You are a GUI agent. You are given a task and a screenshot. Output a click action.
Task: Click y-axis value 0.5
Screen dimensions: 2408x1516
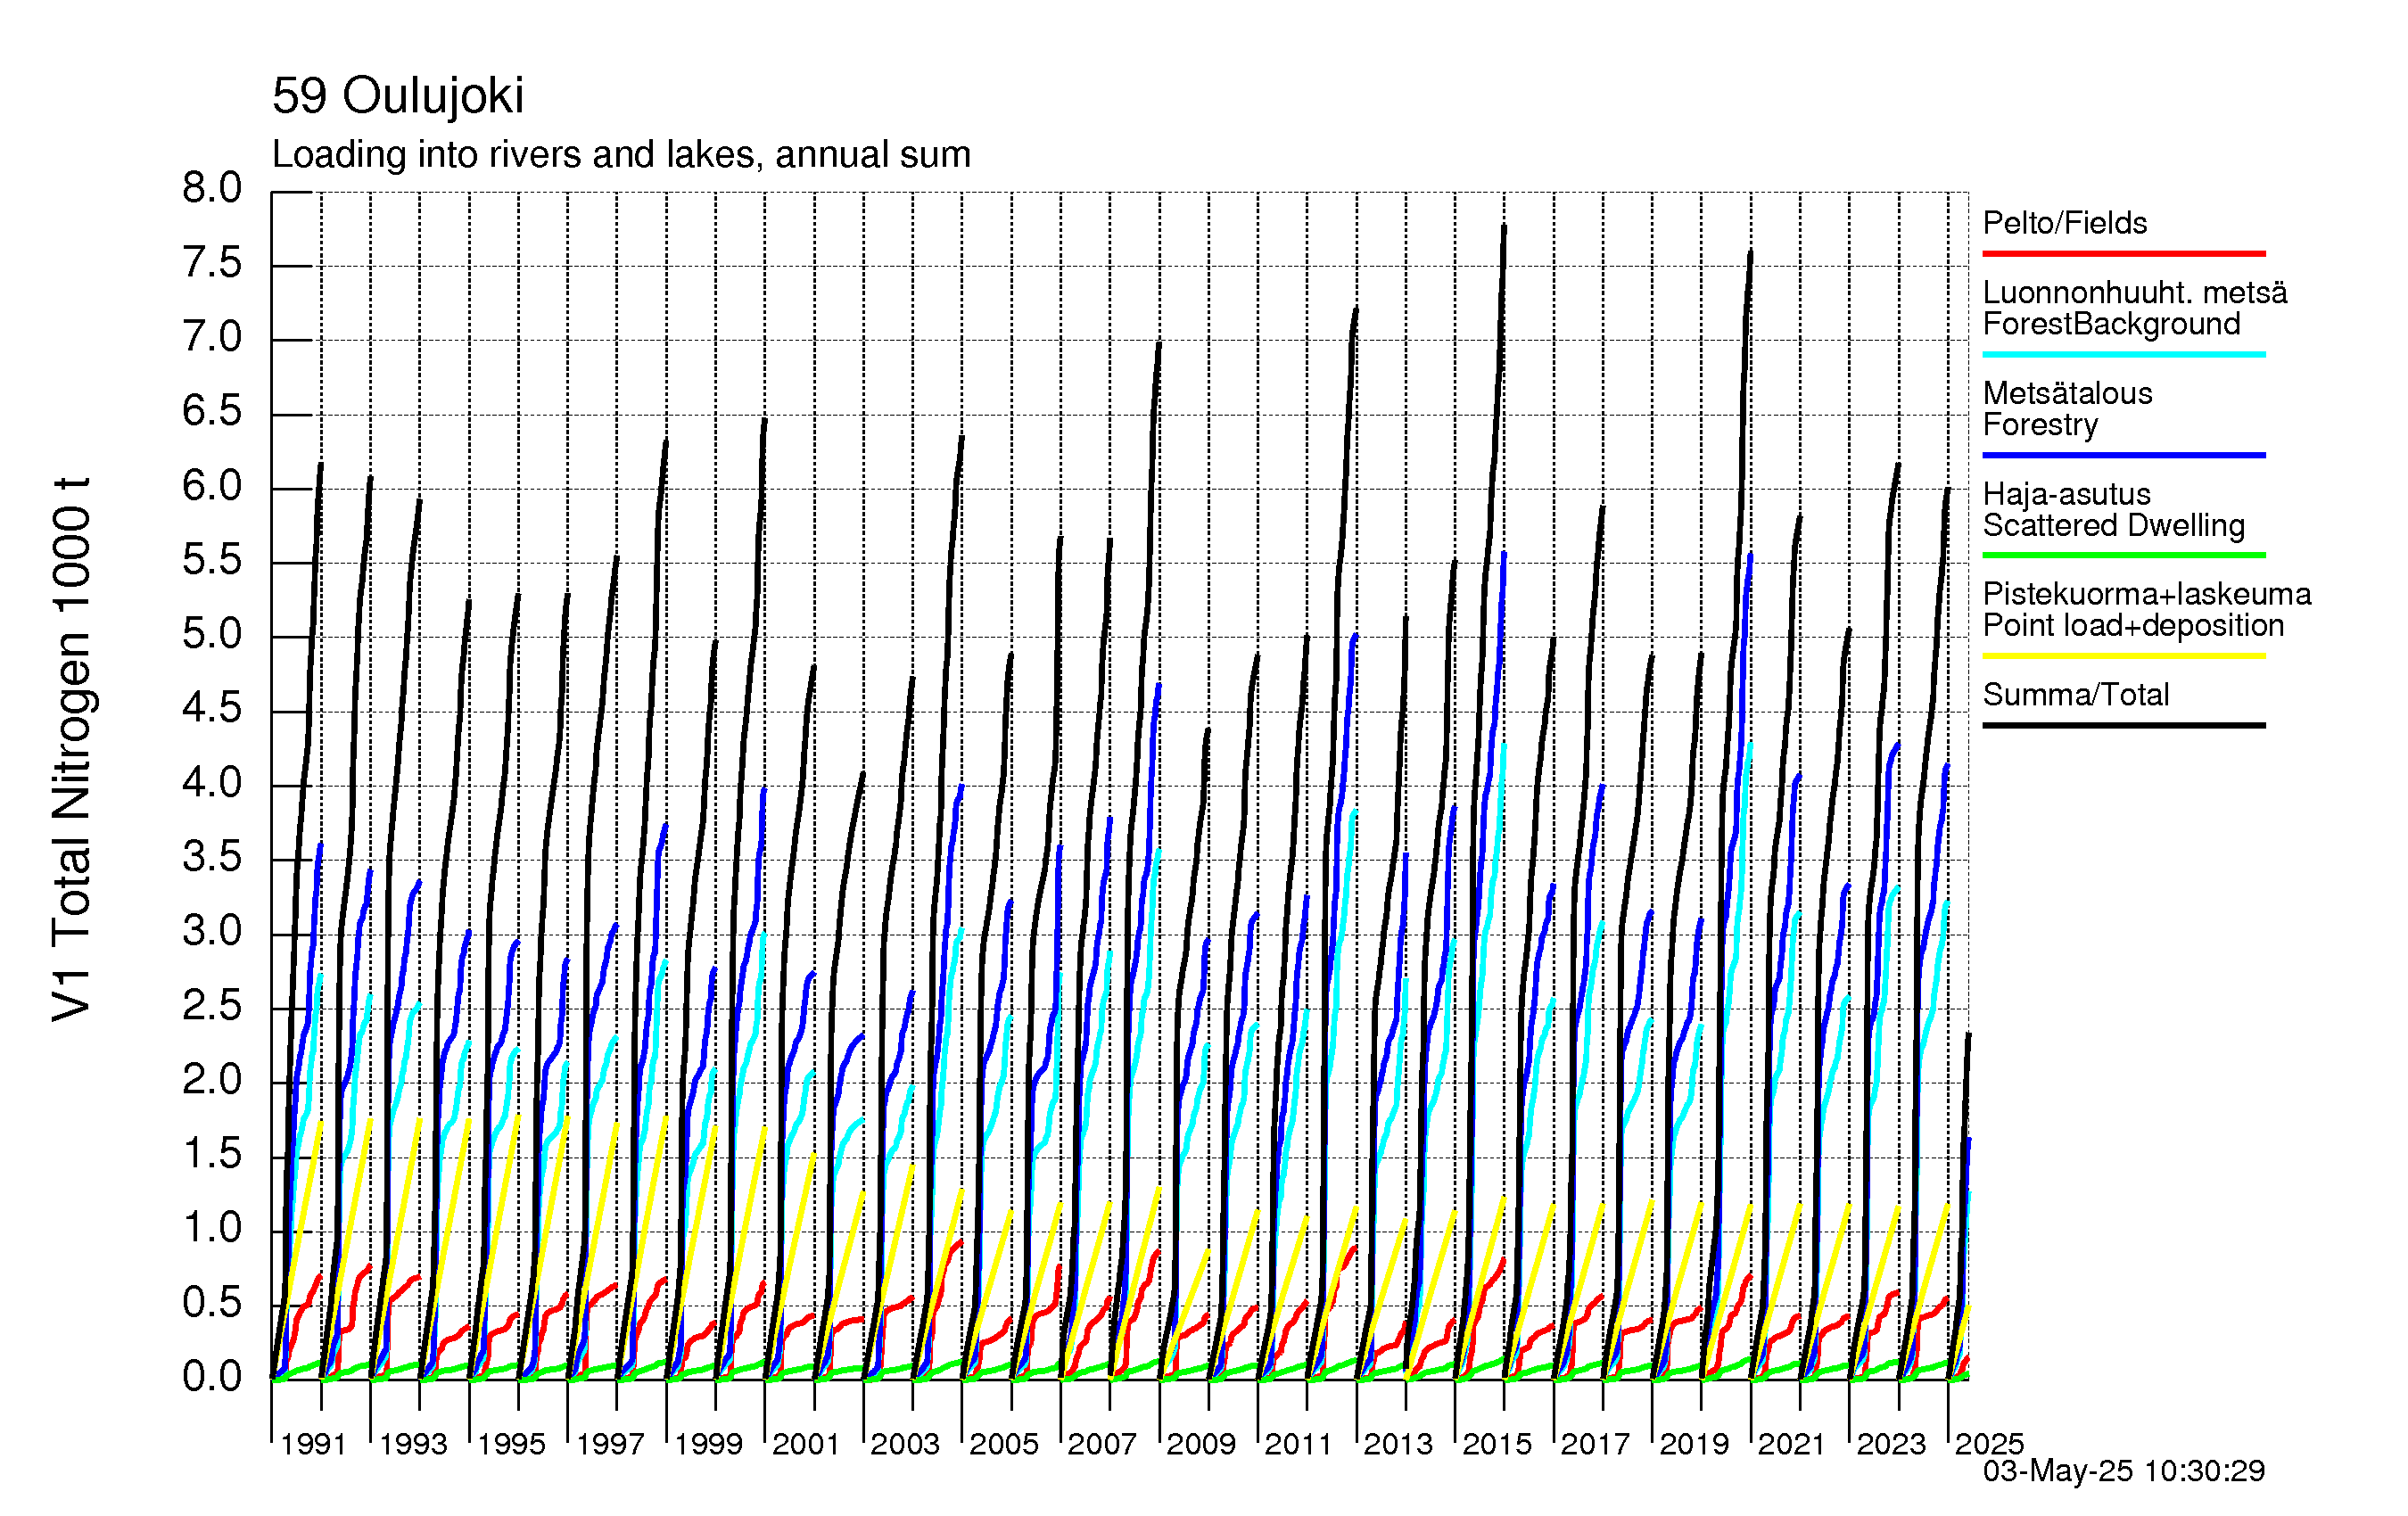pos(212,1303)
